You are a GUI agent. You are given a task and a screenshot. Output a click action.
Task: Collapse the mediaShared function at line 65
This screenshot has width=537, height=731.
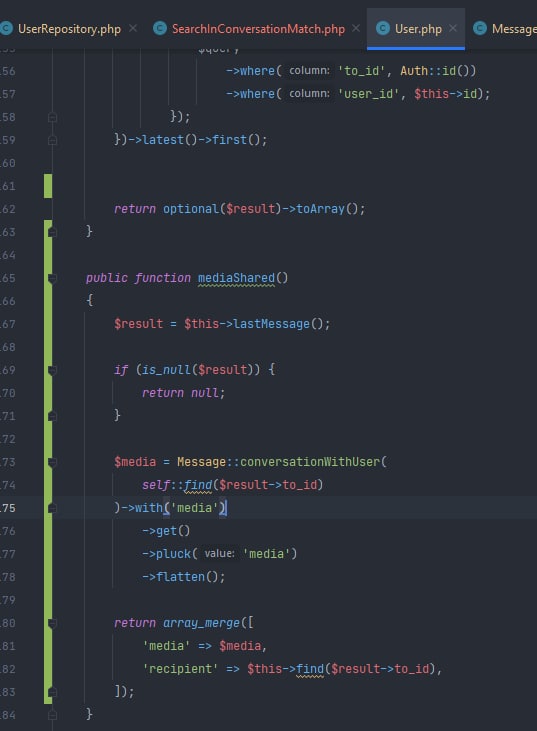(52, 278)
